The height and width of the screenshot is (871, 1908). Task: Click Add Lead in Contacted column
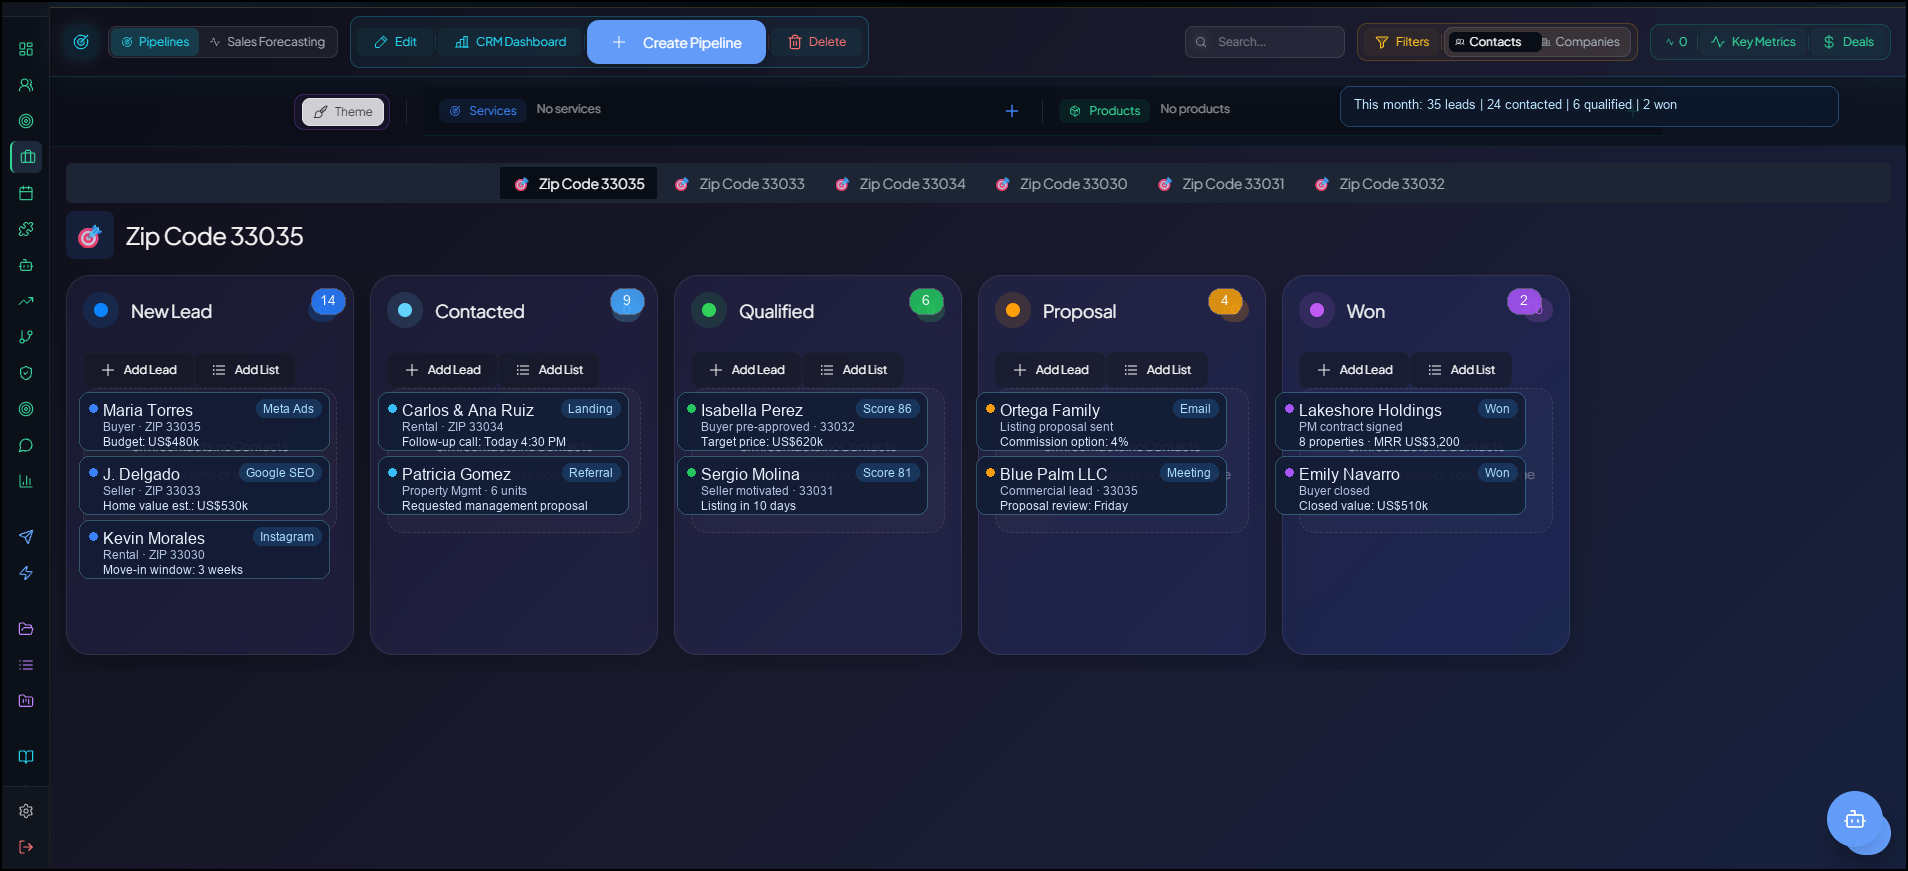pos(443,370)
